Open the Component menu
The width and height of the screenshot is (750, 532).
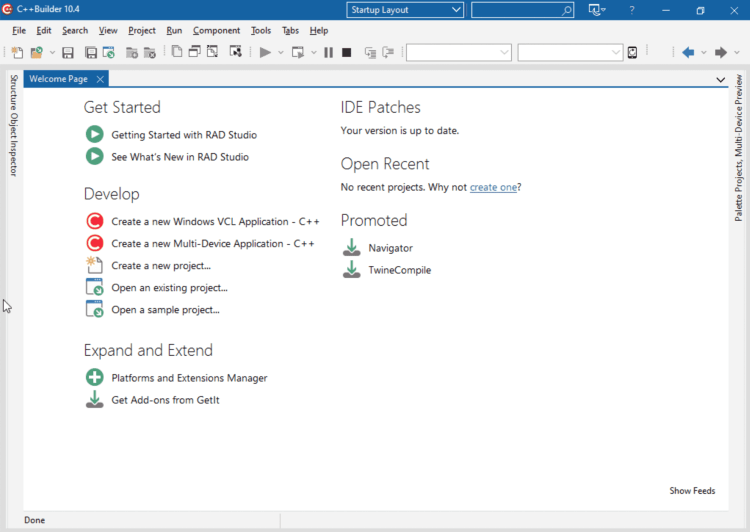click(x=216, y=31)
